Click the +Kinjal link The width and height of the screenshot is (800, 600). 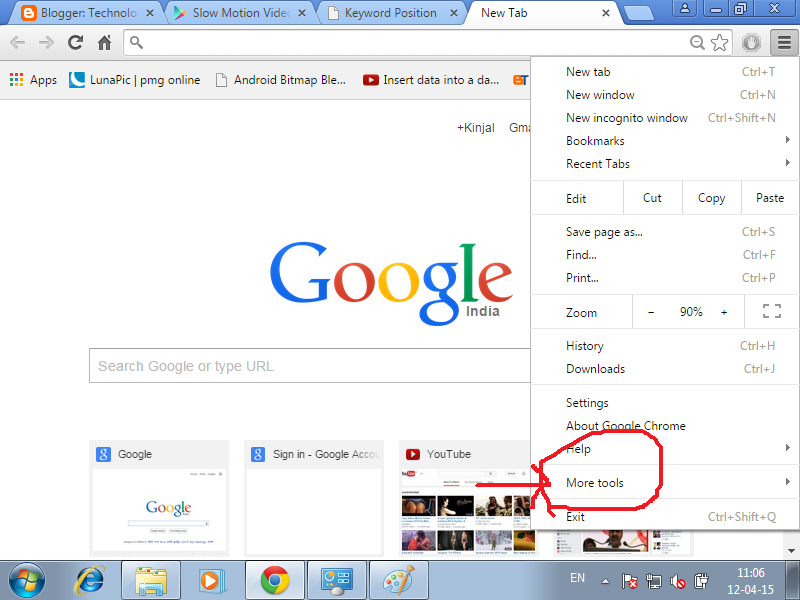476,128
